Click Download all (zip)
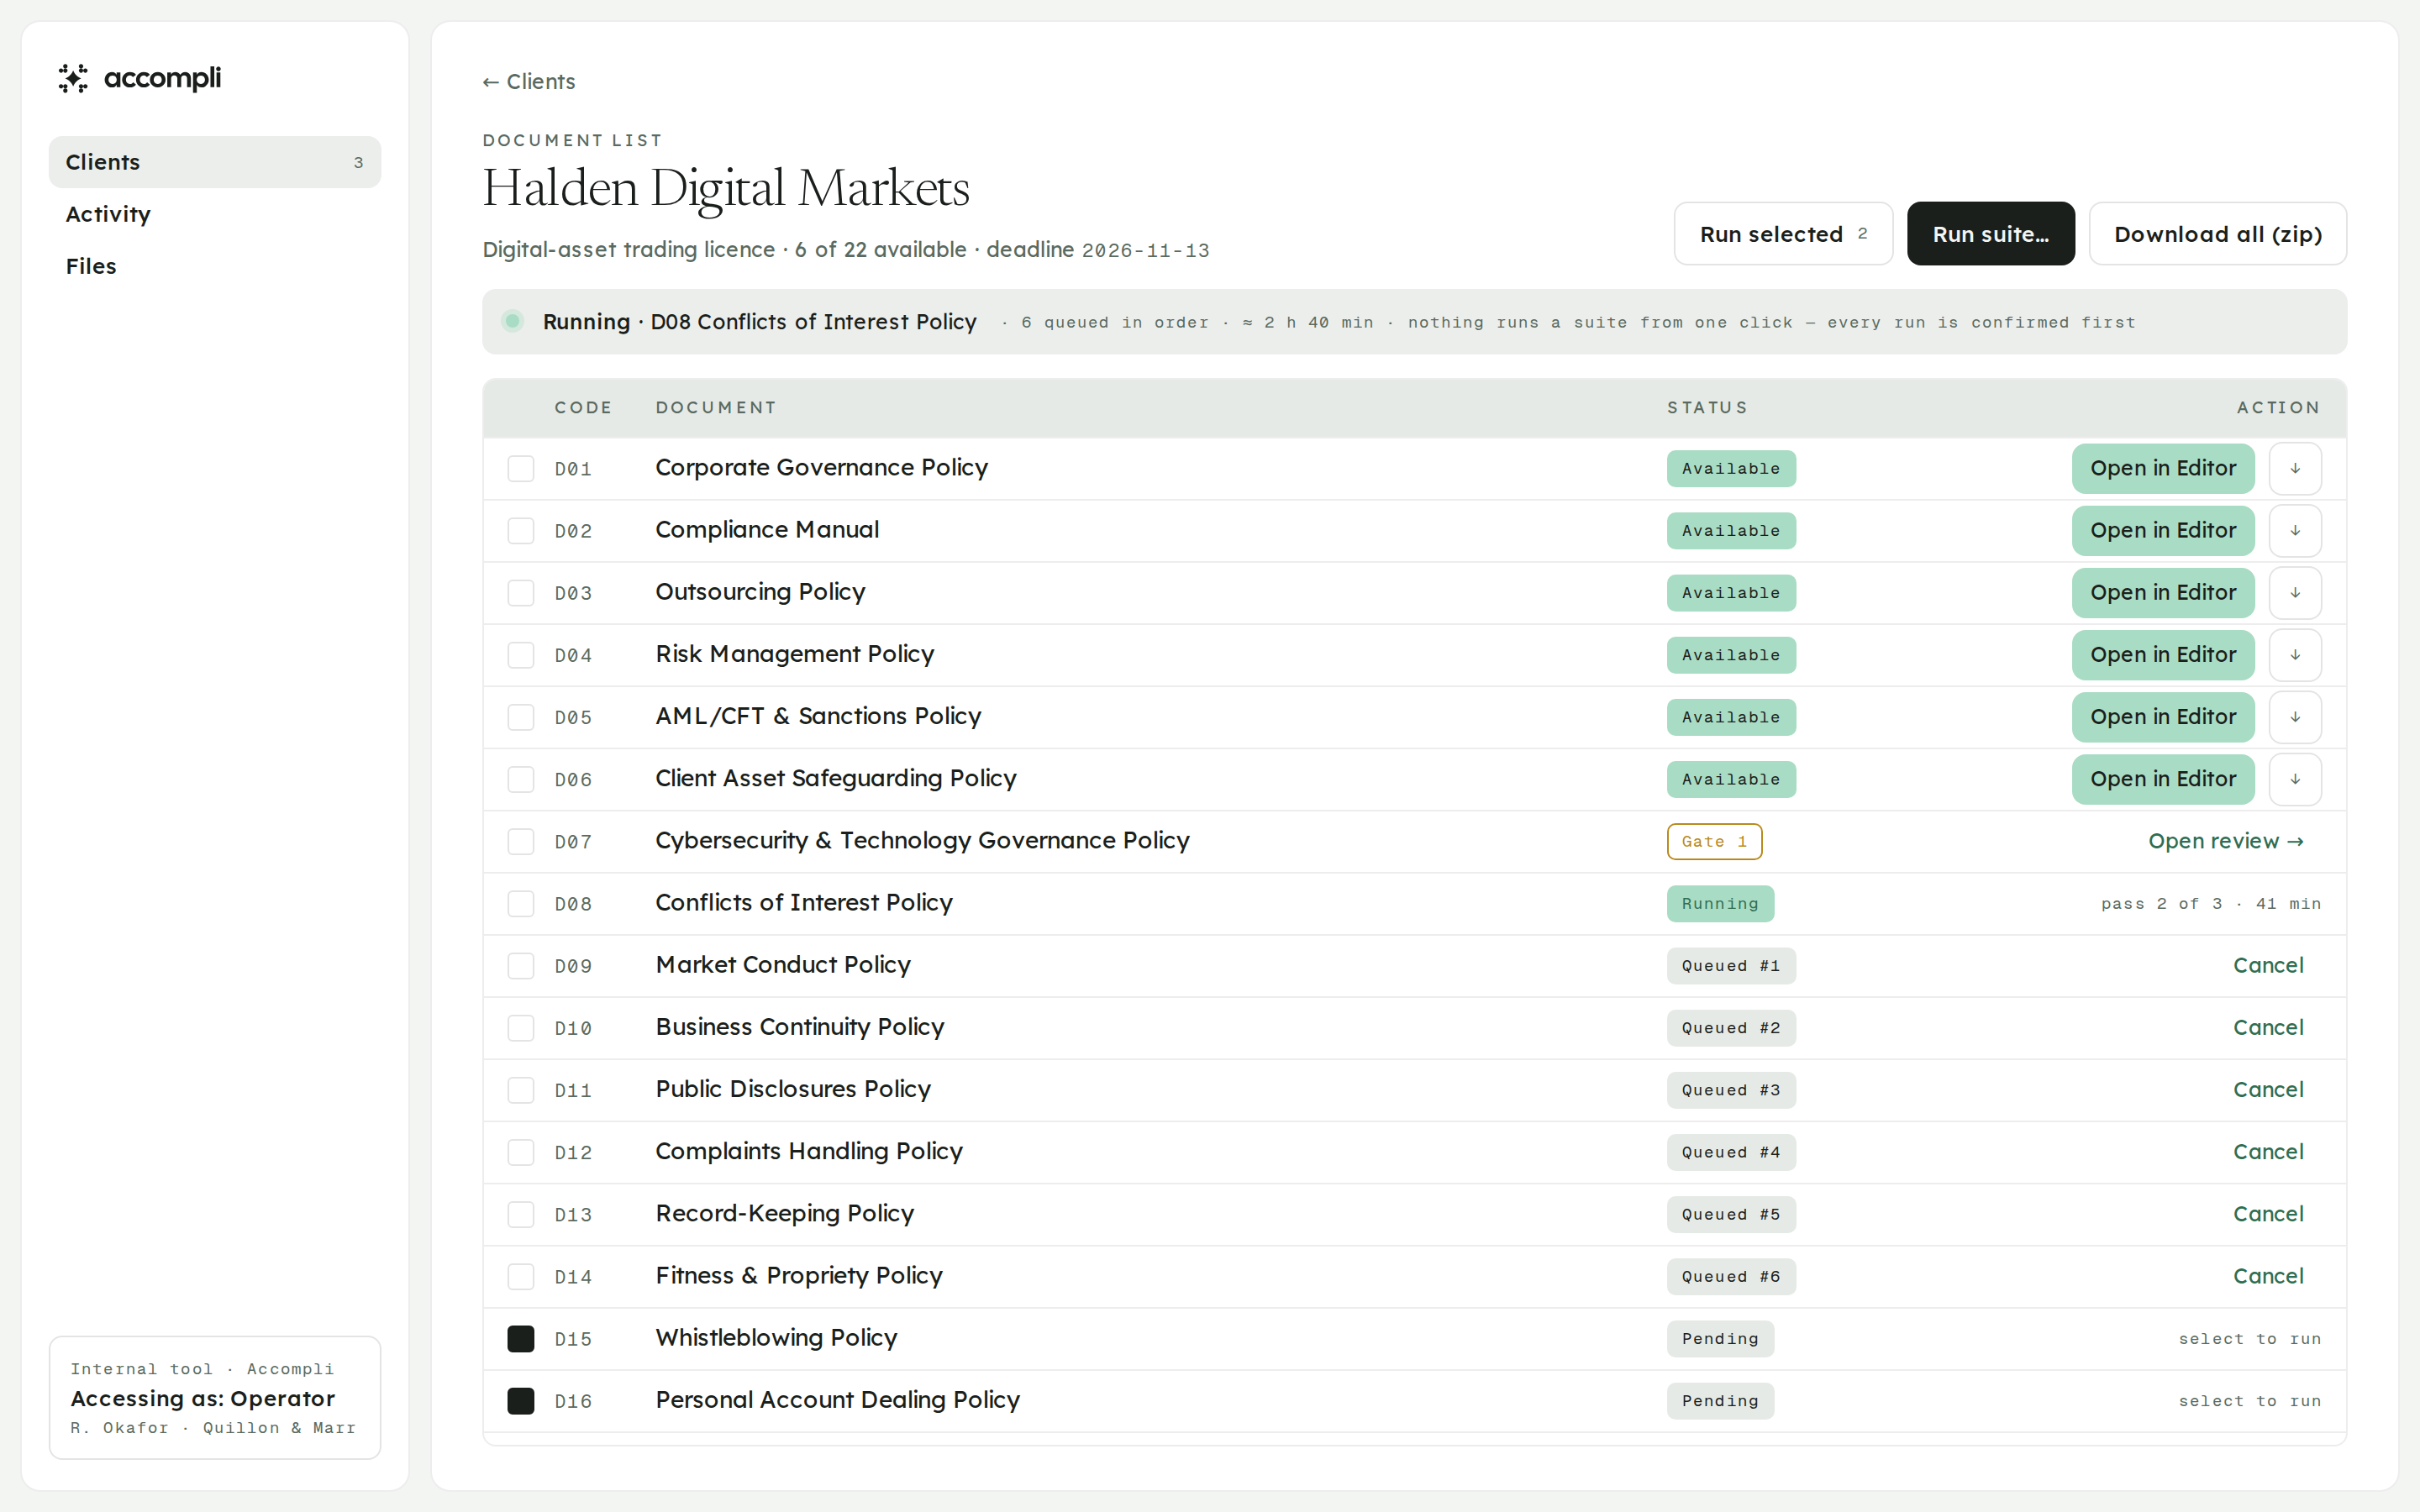 [2217, 234]
